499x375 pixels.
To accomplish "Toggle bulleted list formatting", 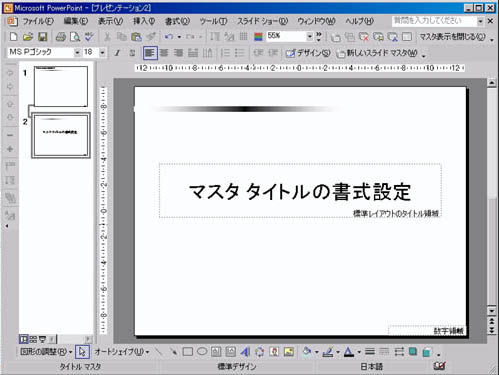I will [239, 53].
